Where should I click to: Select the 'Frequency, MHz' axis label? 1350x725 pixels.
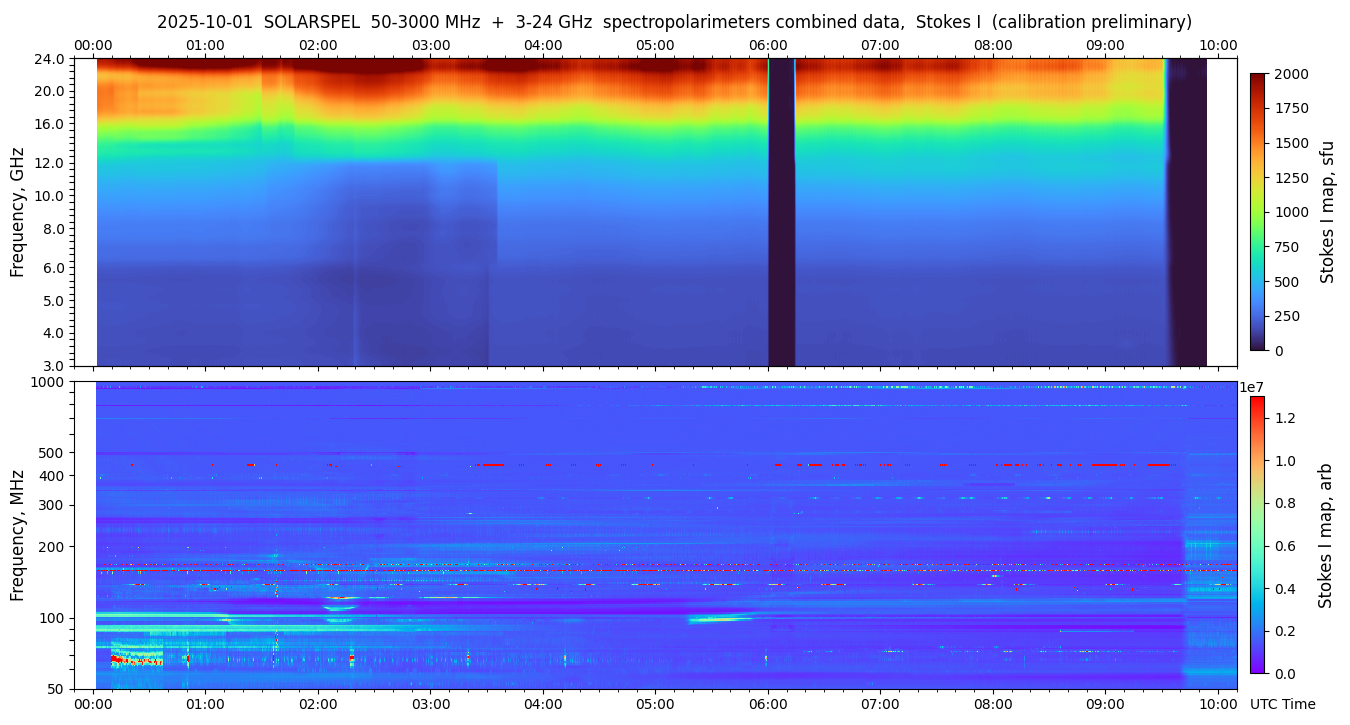pyautogui.click(x=17, y=534)
